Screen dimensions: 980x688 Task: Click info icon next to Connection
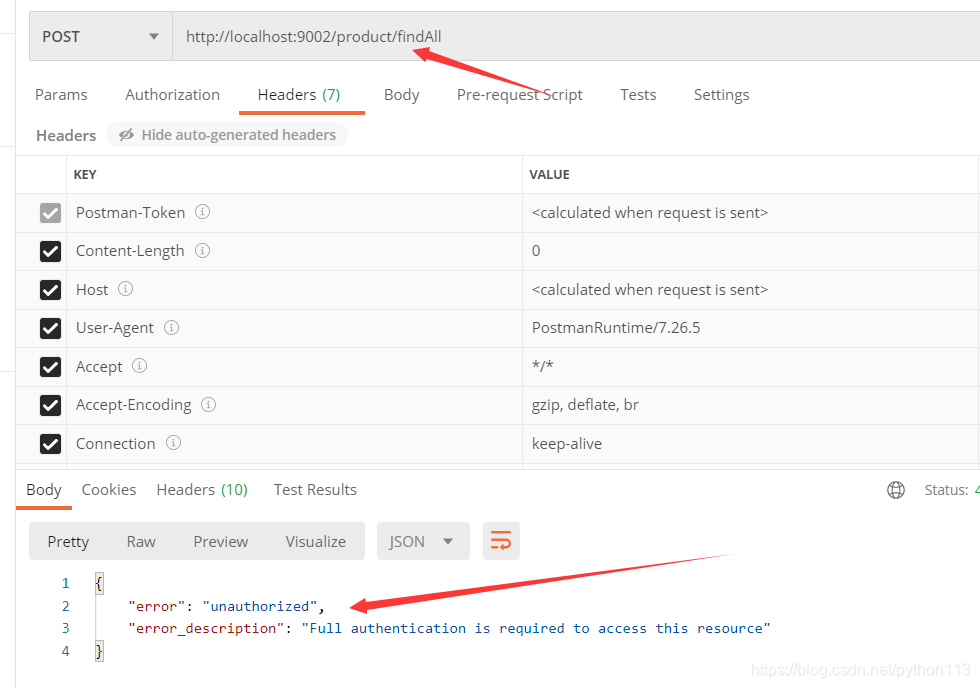tap(173, 442)
